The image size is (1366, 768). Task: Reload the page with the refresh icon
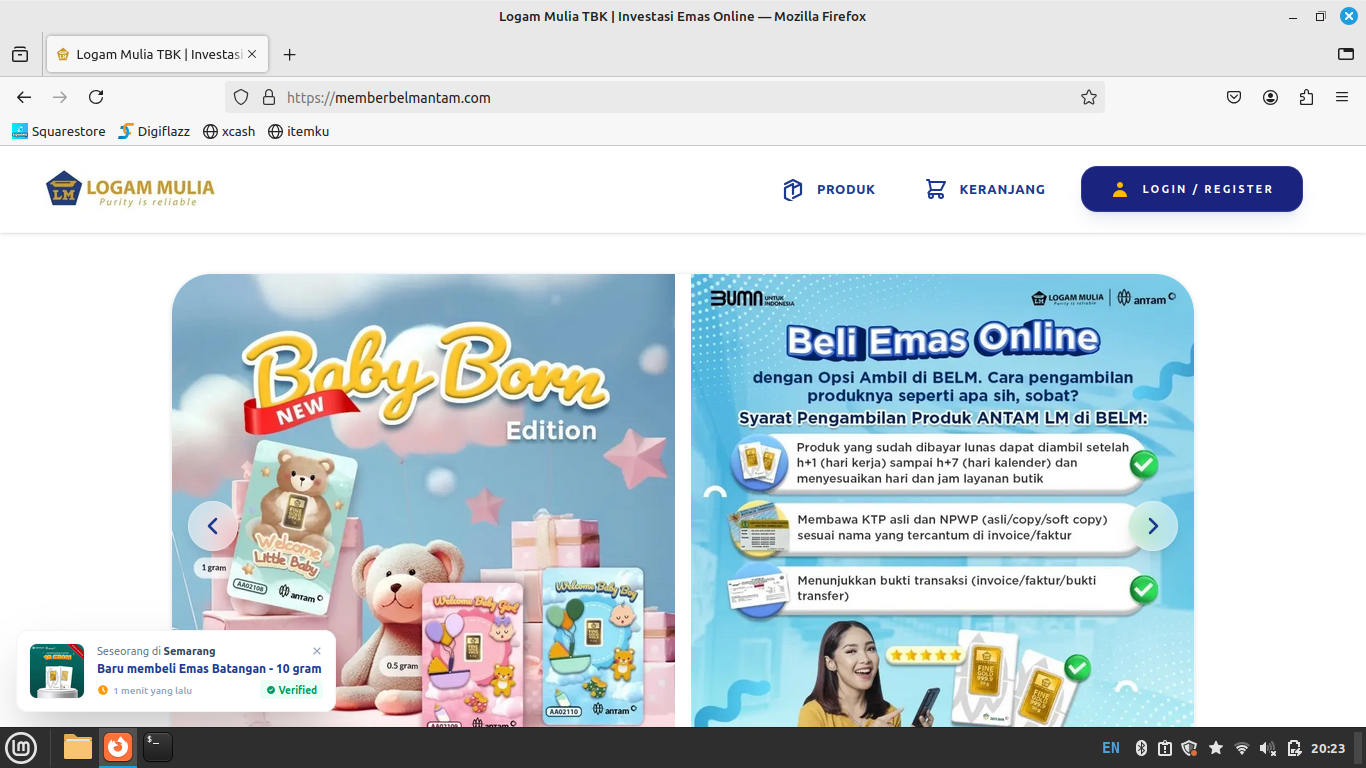96,97
